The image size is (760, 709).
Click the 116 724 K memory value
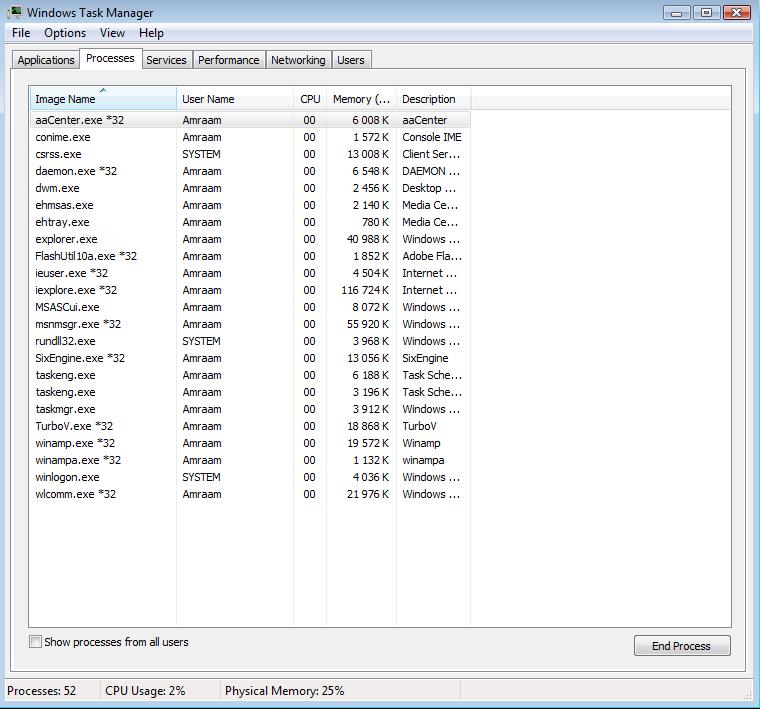point(365,290)
